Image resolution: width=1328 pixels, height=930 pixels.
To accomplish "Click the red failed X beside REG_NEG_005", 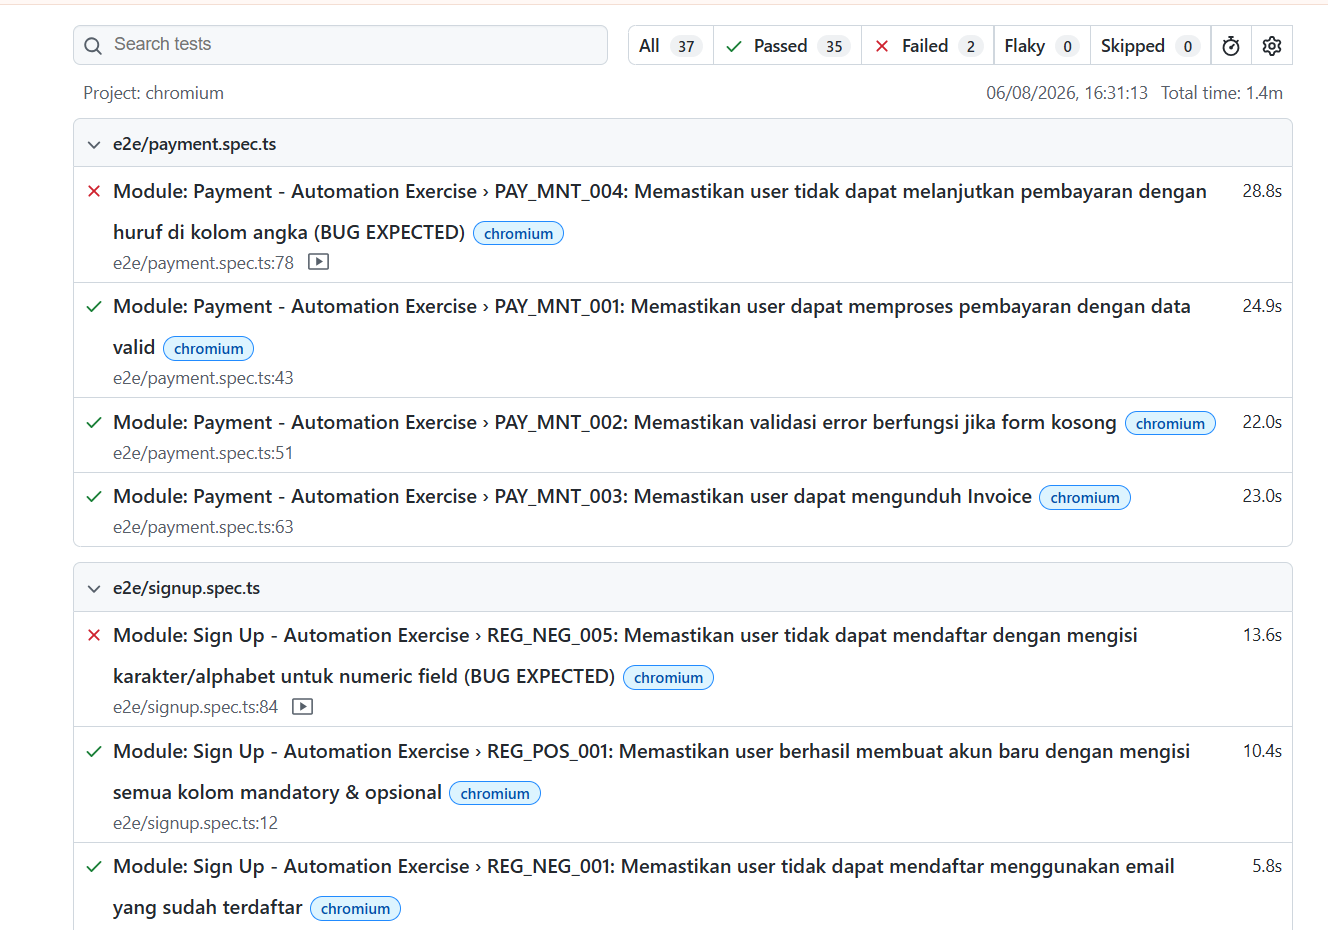I will click(94, 635).
